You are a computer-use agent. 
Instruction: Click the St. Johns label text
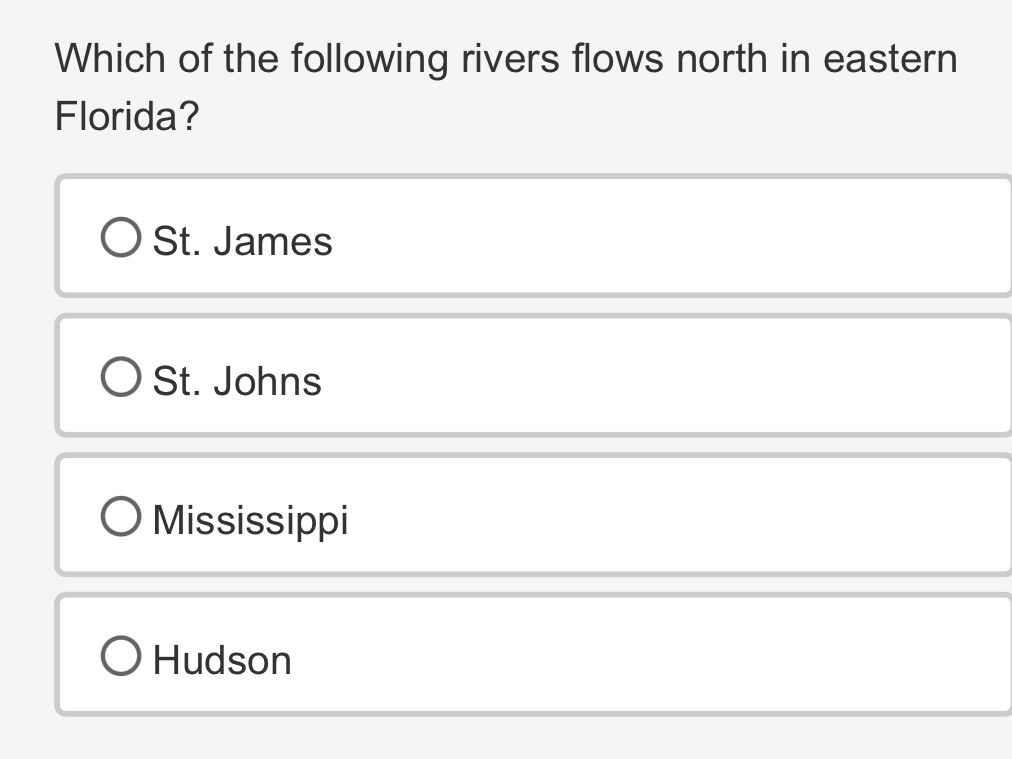click(236, 380)
